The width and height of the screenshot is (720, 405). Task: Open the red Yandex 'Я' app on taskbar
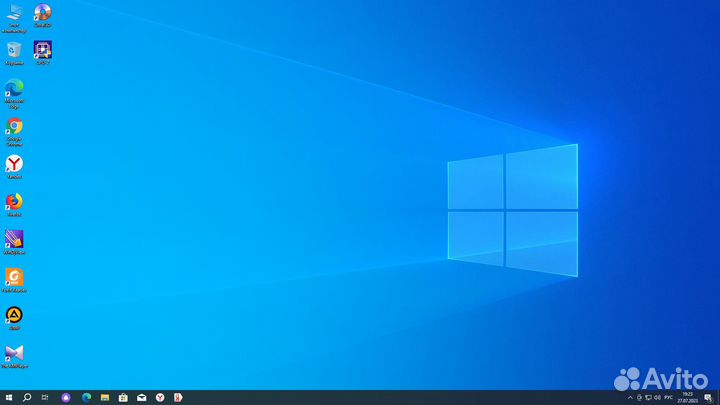[x=178, y=398]
